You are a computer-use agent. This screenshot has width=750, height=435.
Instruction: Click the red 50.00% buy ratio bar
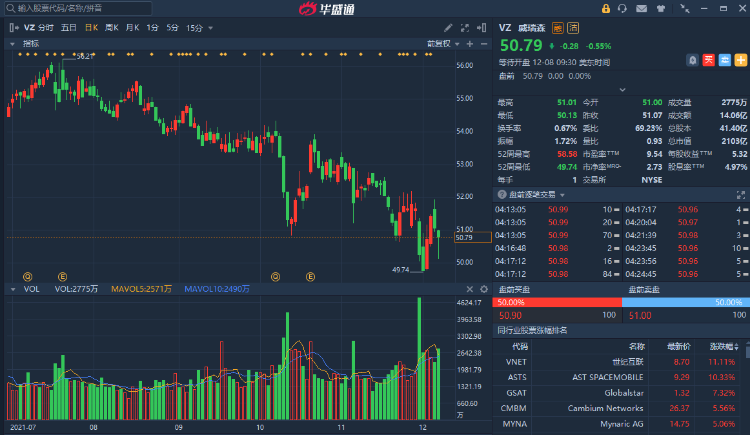557,302
